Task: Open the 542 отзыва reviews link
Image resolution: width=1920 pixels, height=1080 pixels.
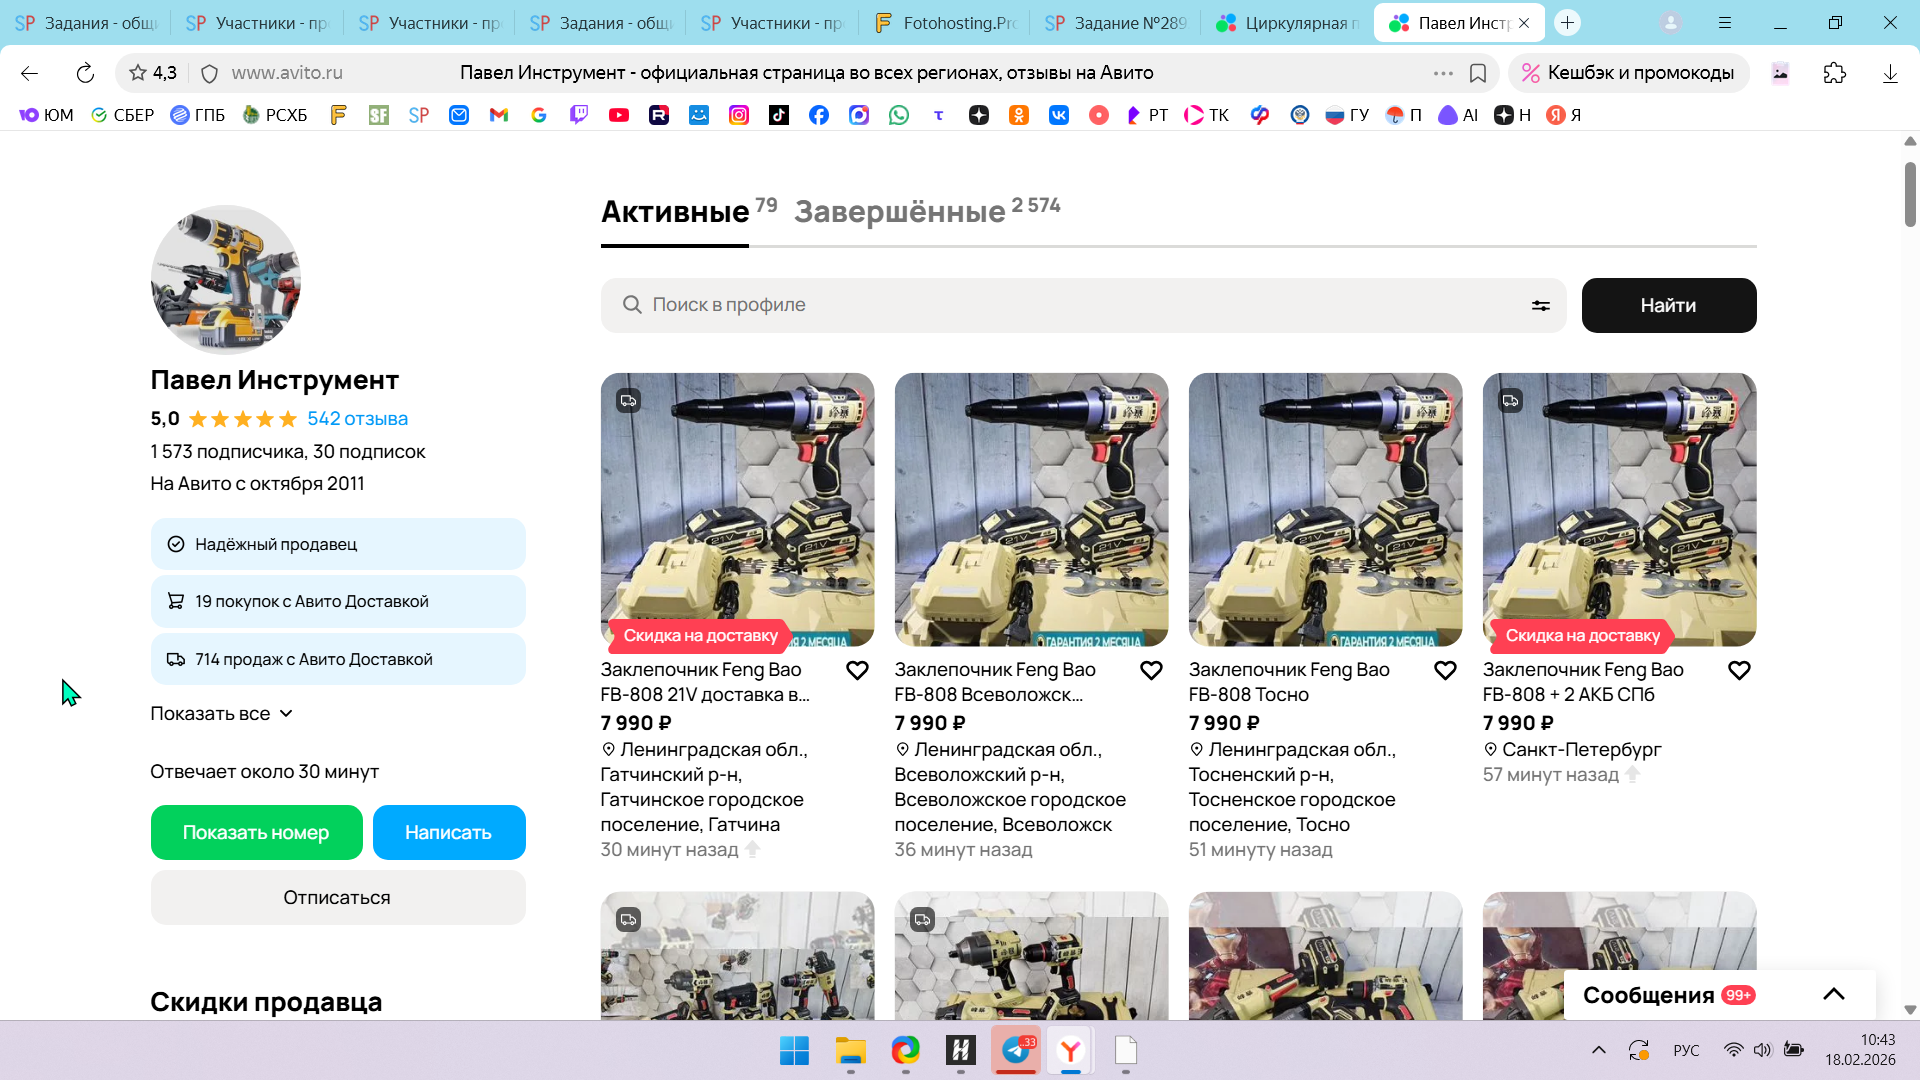Action: [357, 419]
